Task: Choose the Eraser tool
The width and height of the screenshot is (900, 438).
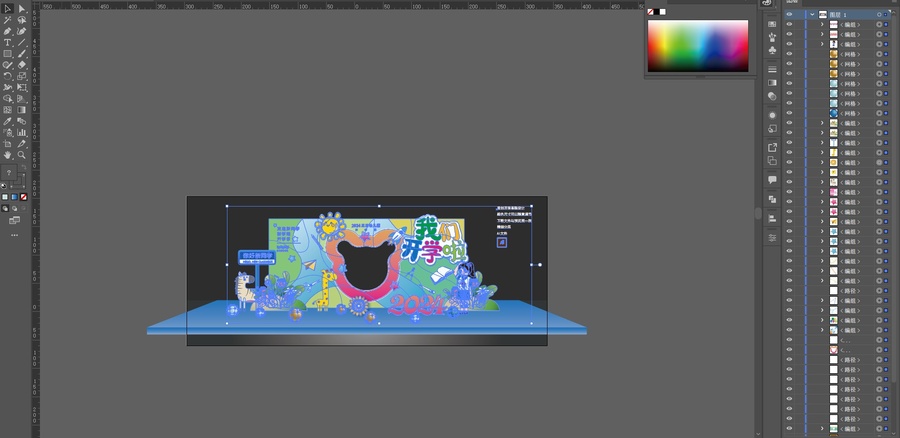Action: coord(22,65)
